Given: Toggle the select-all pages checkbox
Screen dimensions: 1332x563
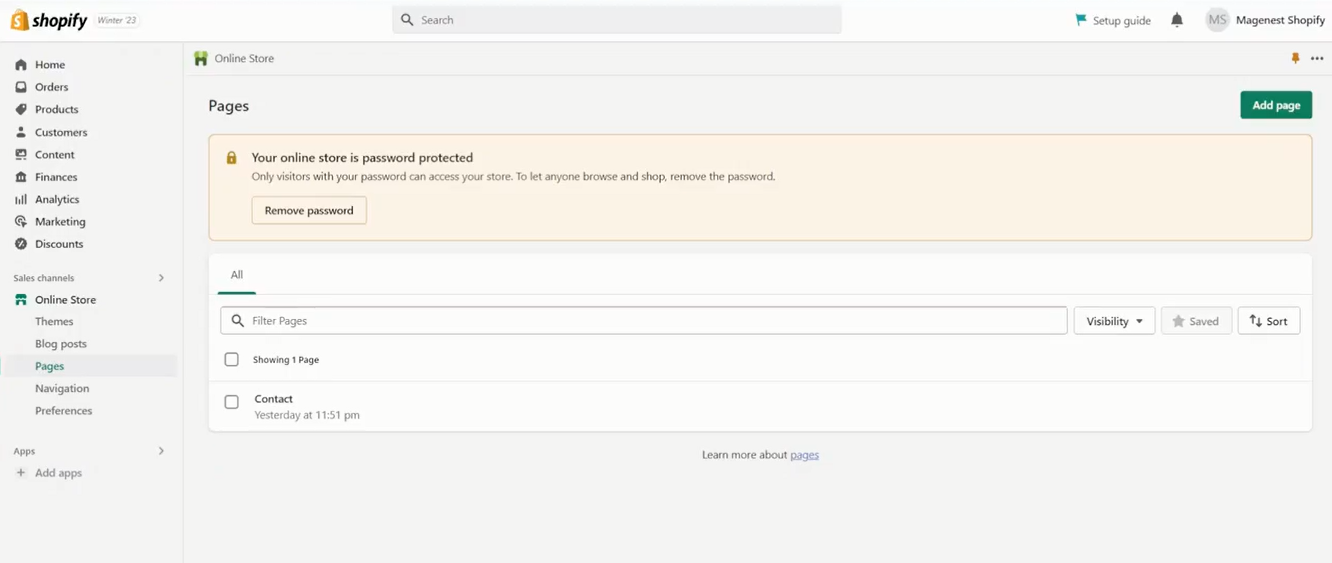Looking at the screenshot, I should 232,359.
